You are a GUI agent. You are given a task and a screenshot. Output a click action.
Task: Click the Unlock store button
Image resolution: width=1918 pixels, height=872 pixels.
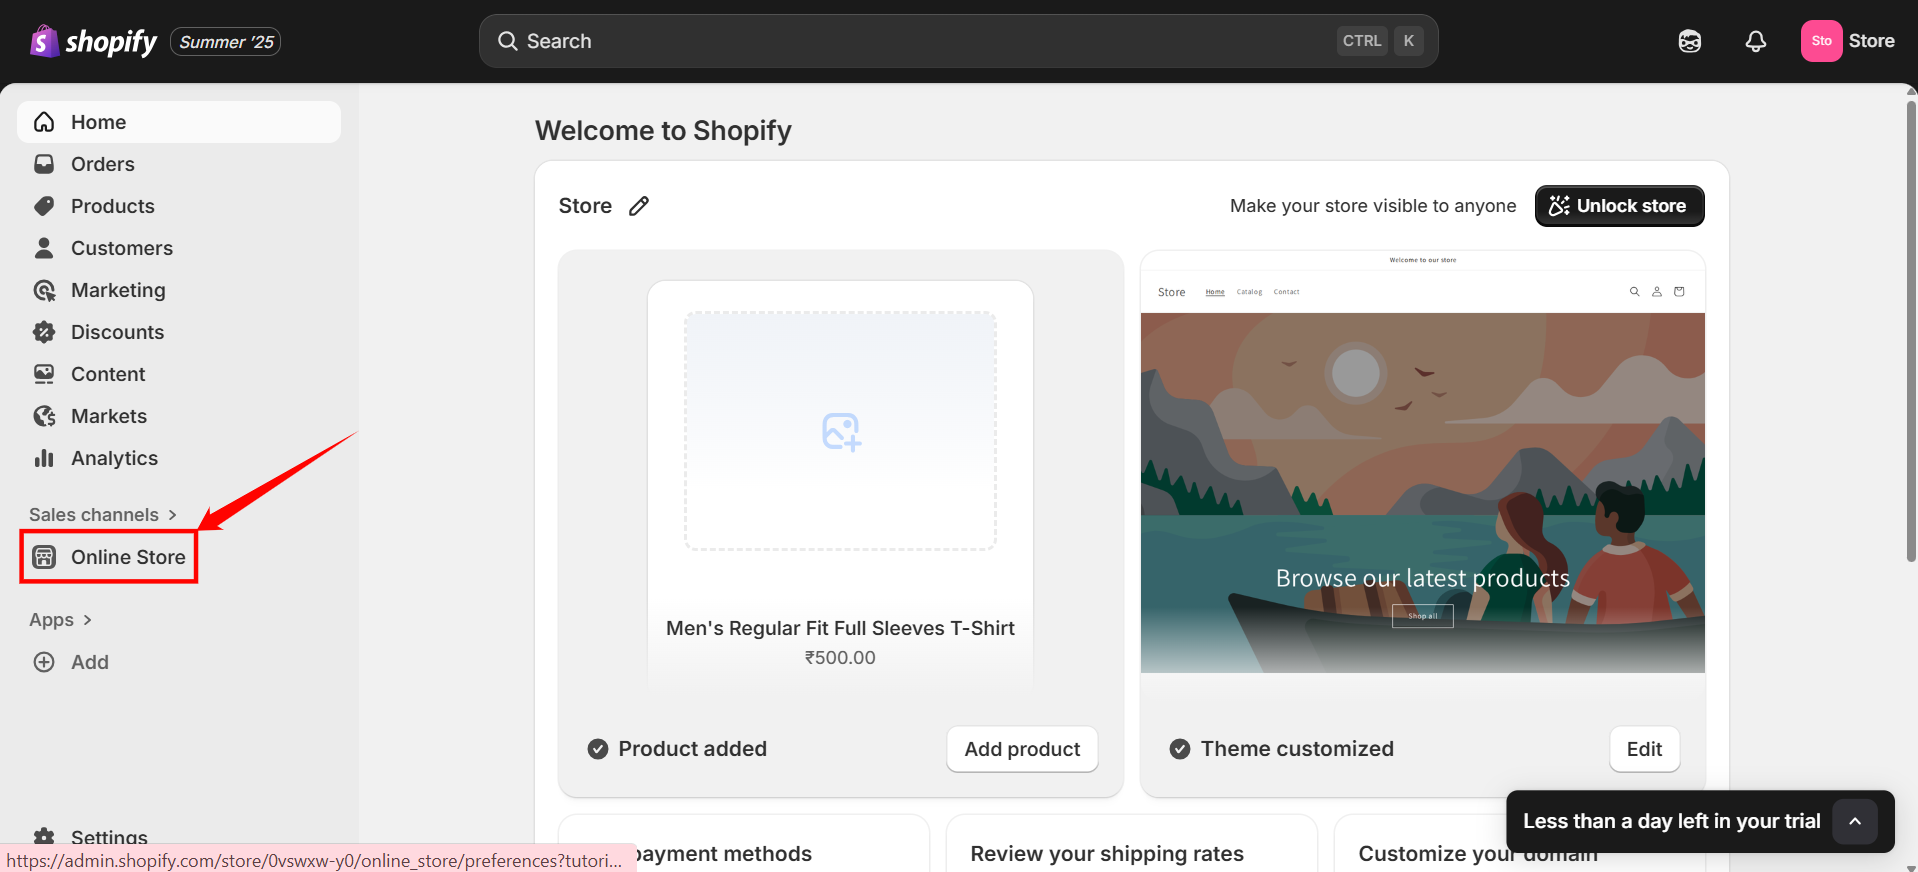coord(1619,206)
